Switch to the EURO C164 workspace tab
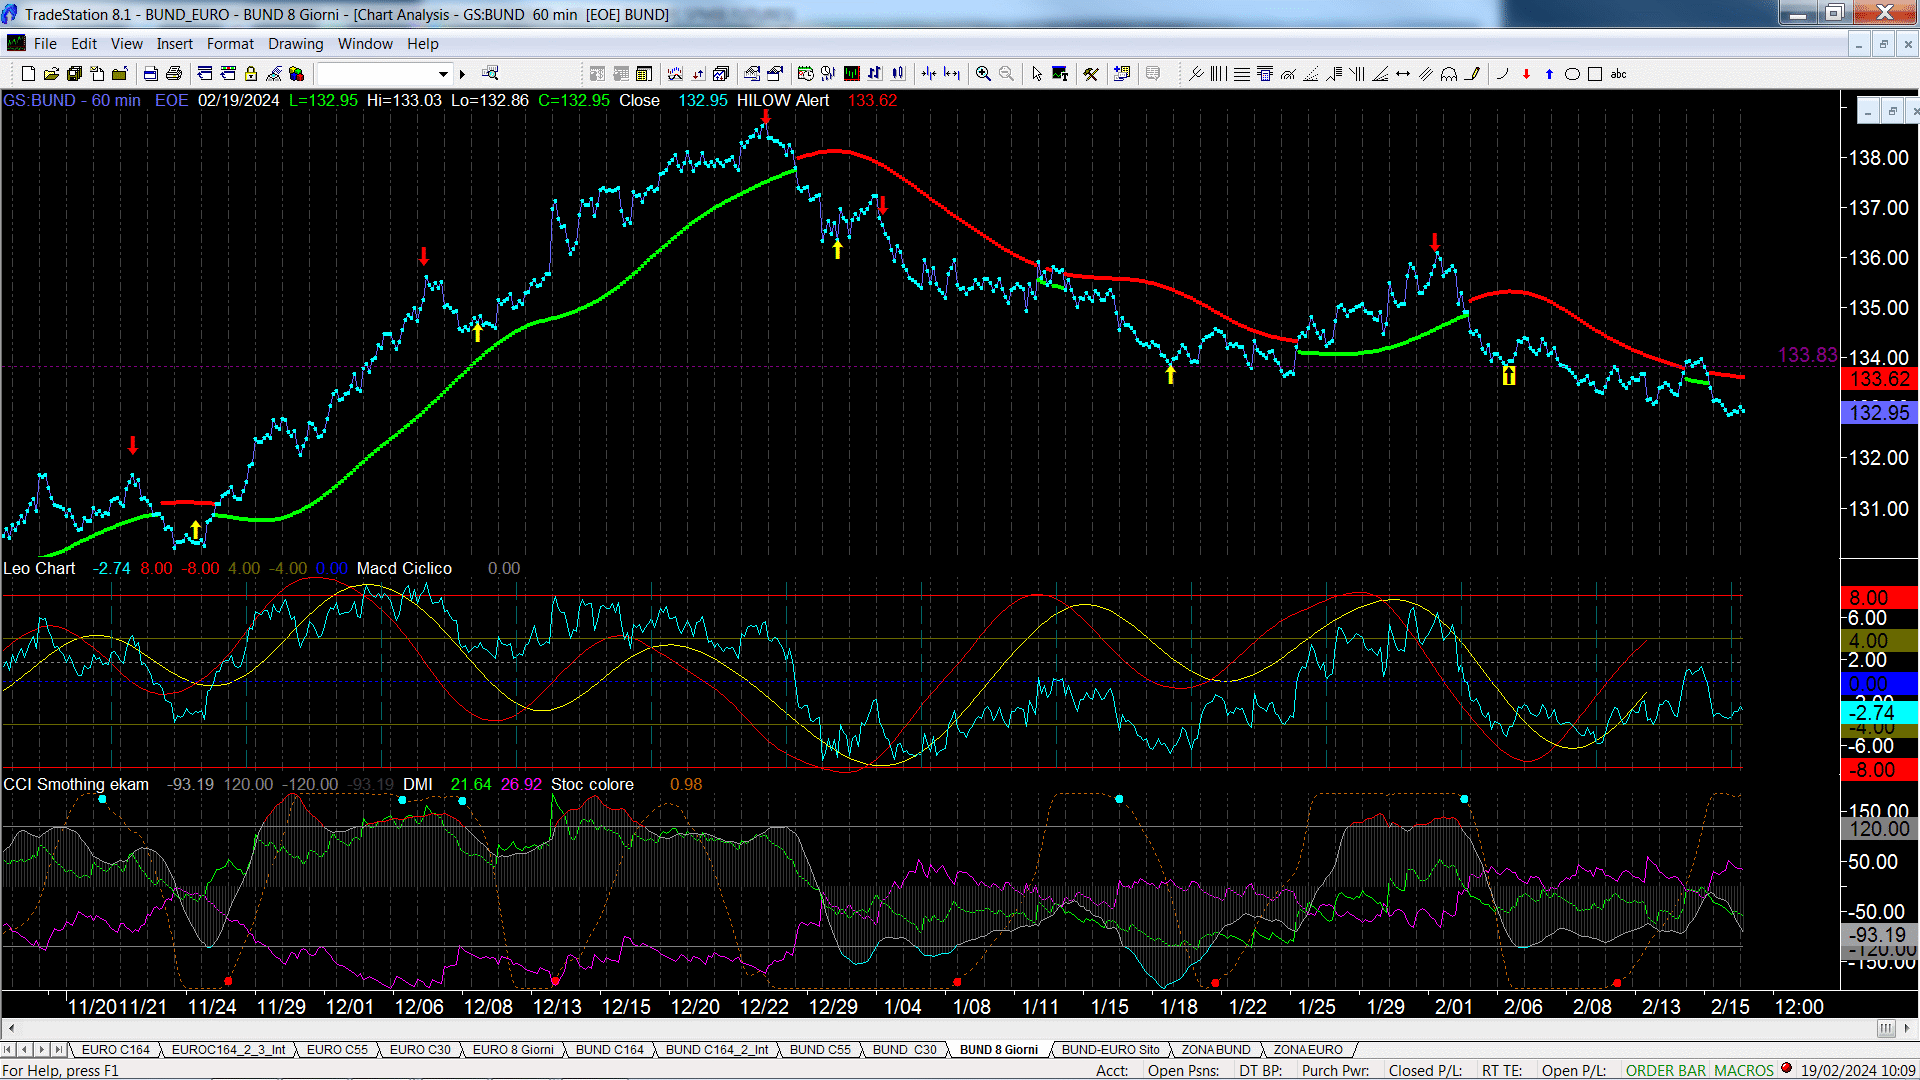Image resolution: width=1920 pixels, height=1080 pixels. tap(115, 1049)
